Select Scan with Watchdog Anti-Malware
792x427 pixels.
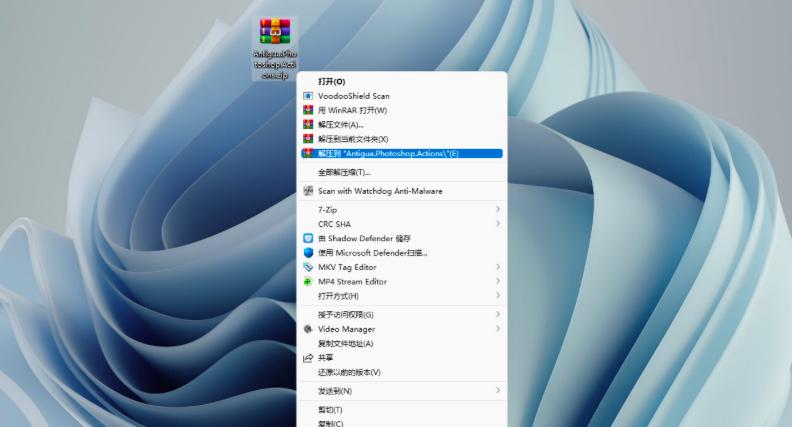[402, 191]
